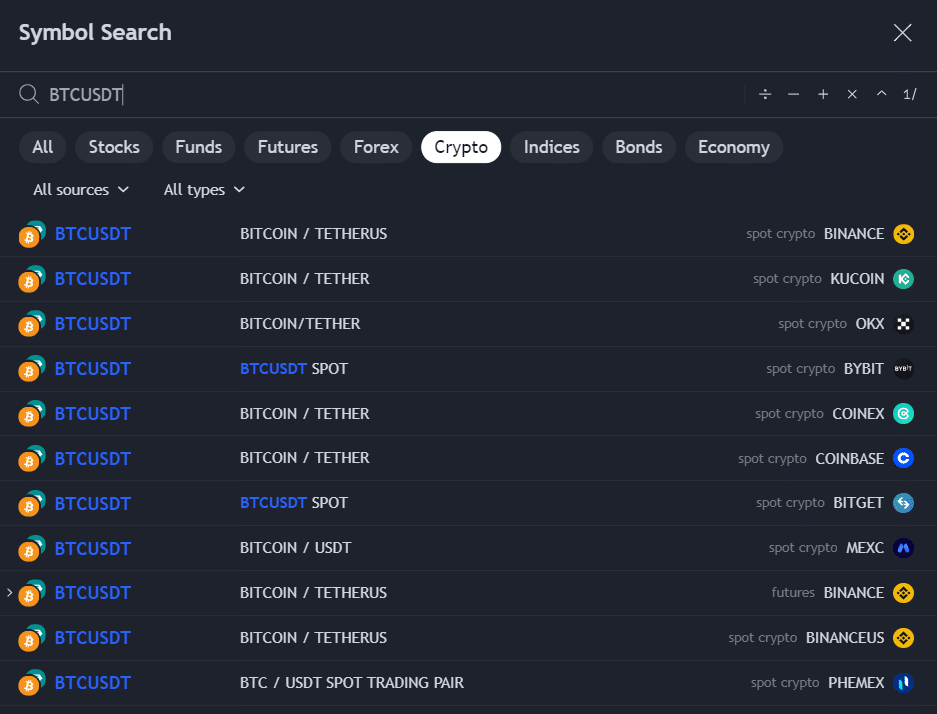This screenshot has width=937, height=714.
Task: Expand the BINANCE futures BTCUSDT row
Action: tap(10, 593)
